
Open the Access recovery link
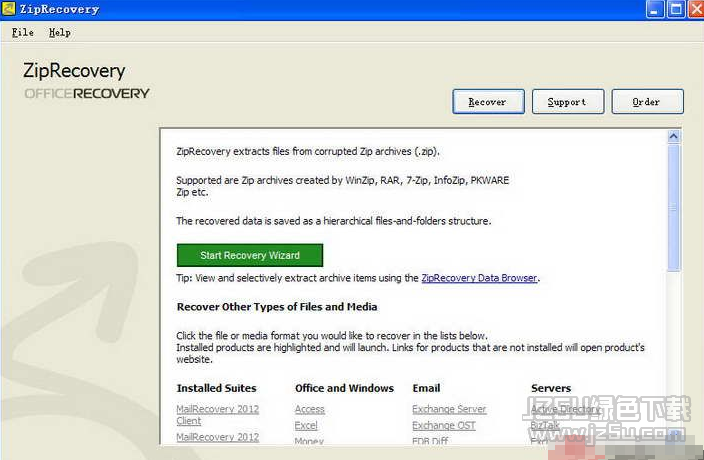point(309,409)
